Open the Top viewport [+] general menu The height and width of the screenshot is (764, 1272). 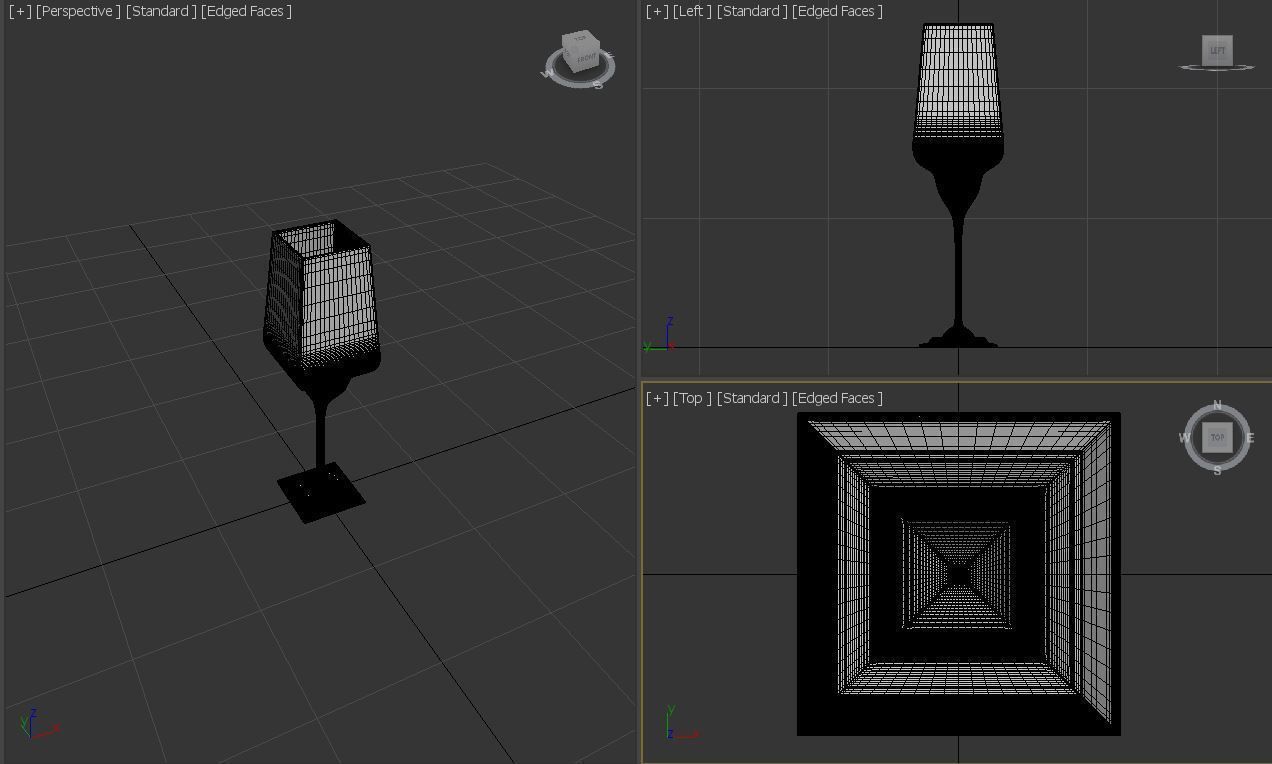pyautogui.click(x=657, y=398)
